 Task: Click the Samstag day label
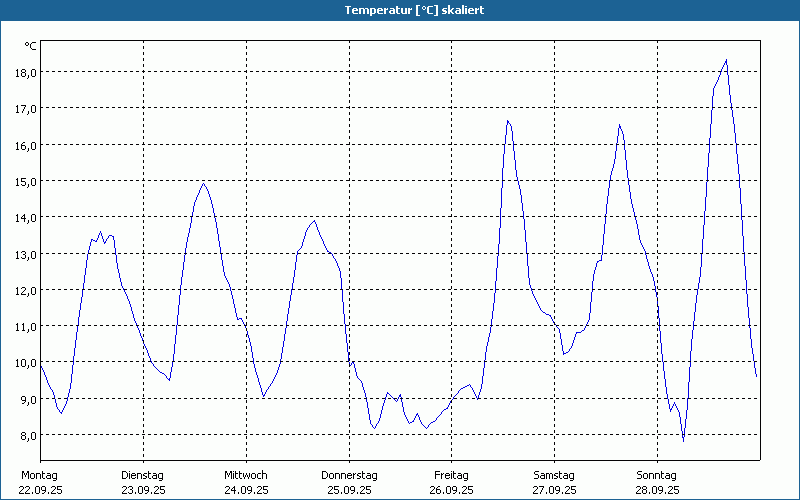554,475
